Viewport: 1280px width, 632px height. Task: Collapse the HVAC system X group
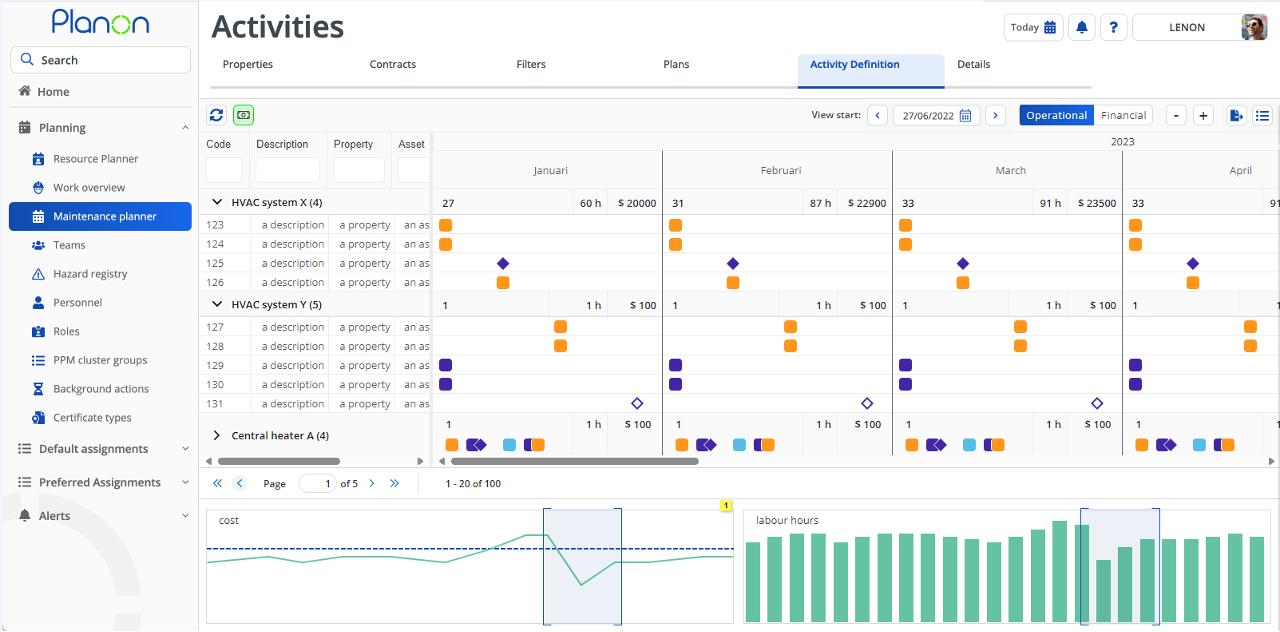coord(217,202)
